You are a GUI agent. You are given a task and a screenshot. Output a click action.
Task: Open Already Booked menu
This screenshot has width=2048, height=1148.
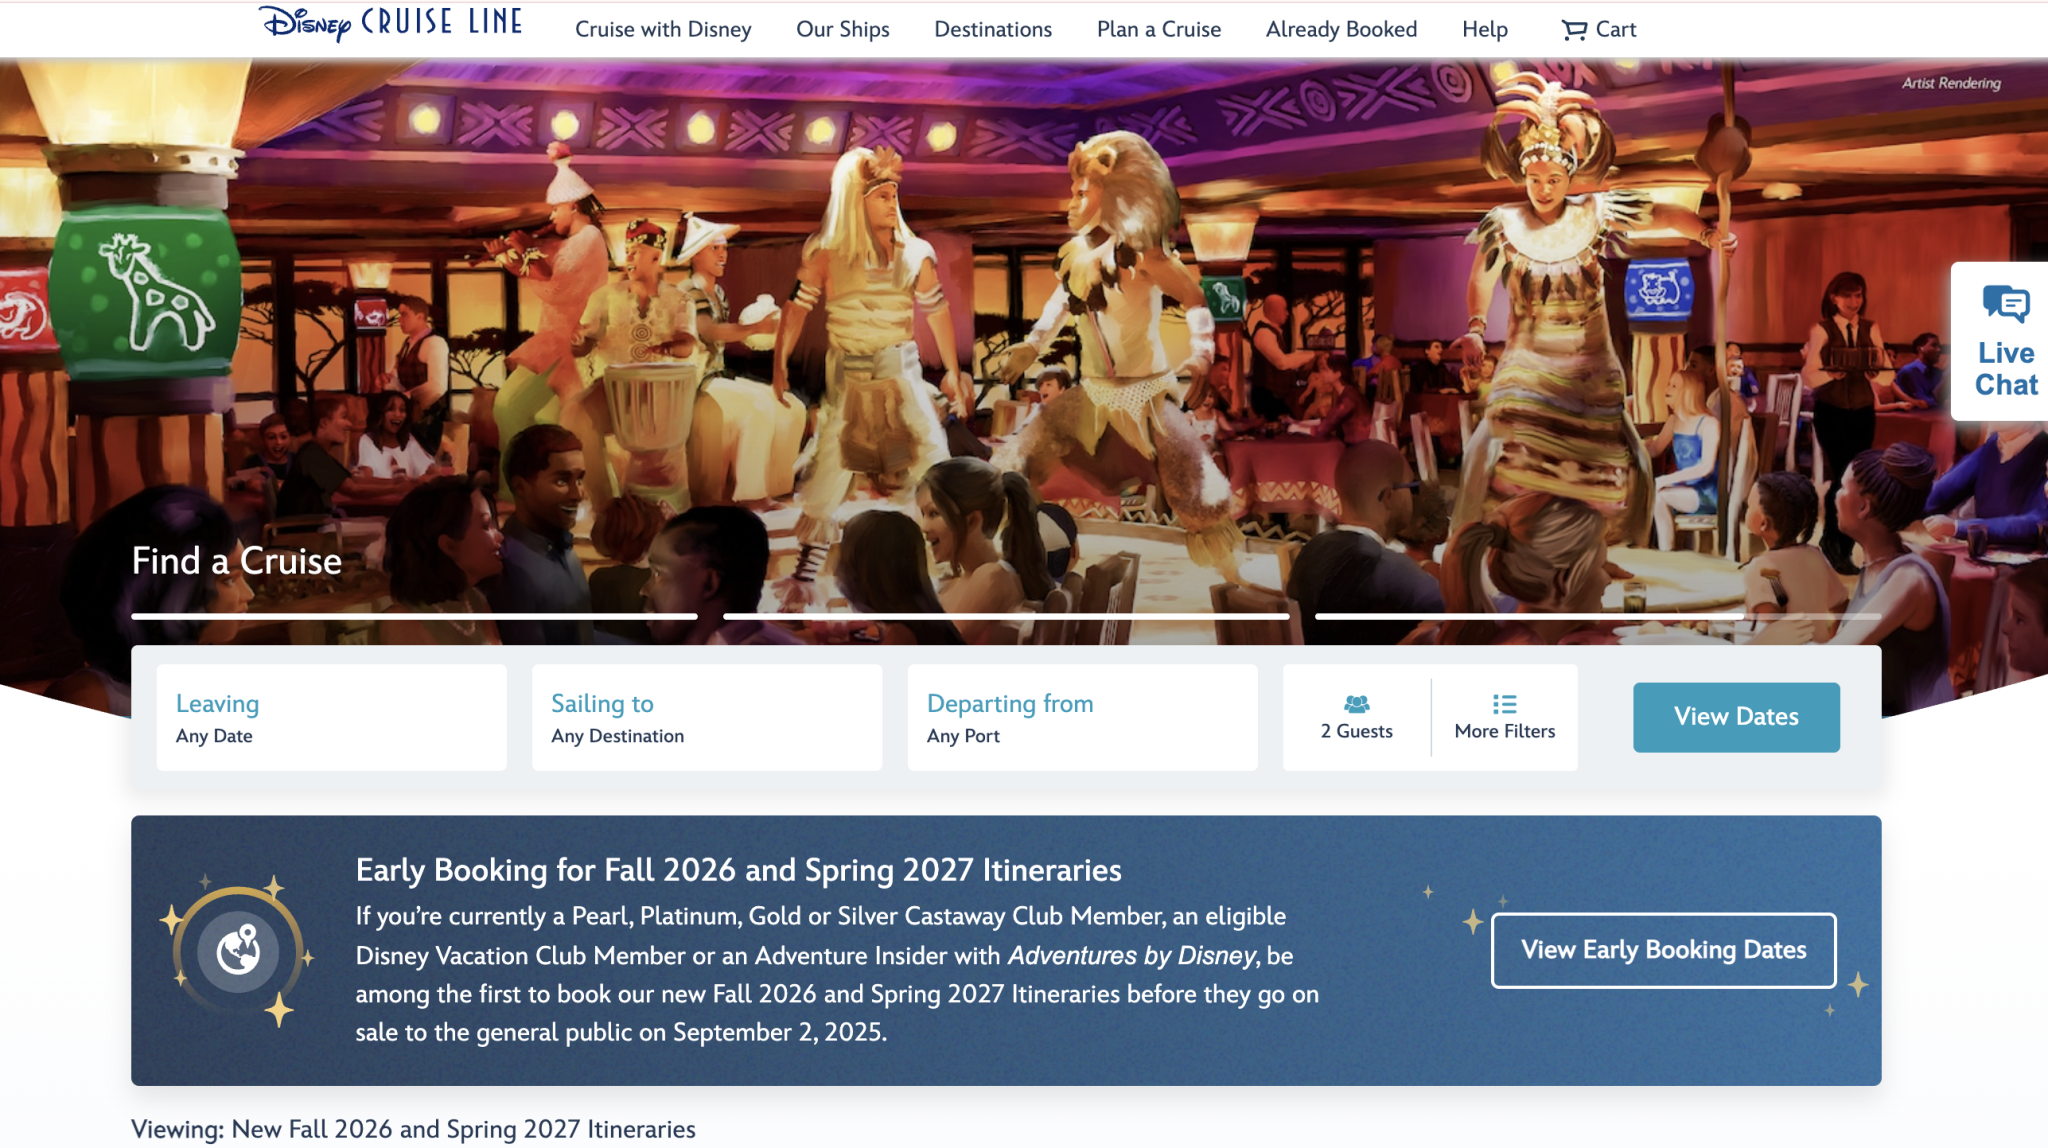(1341, 30)
